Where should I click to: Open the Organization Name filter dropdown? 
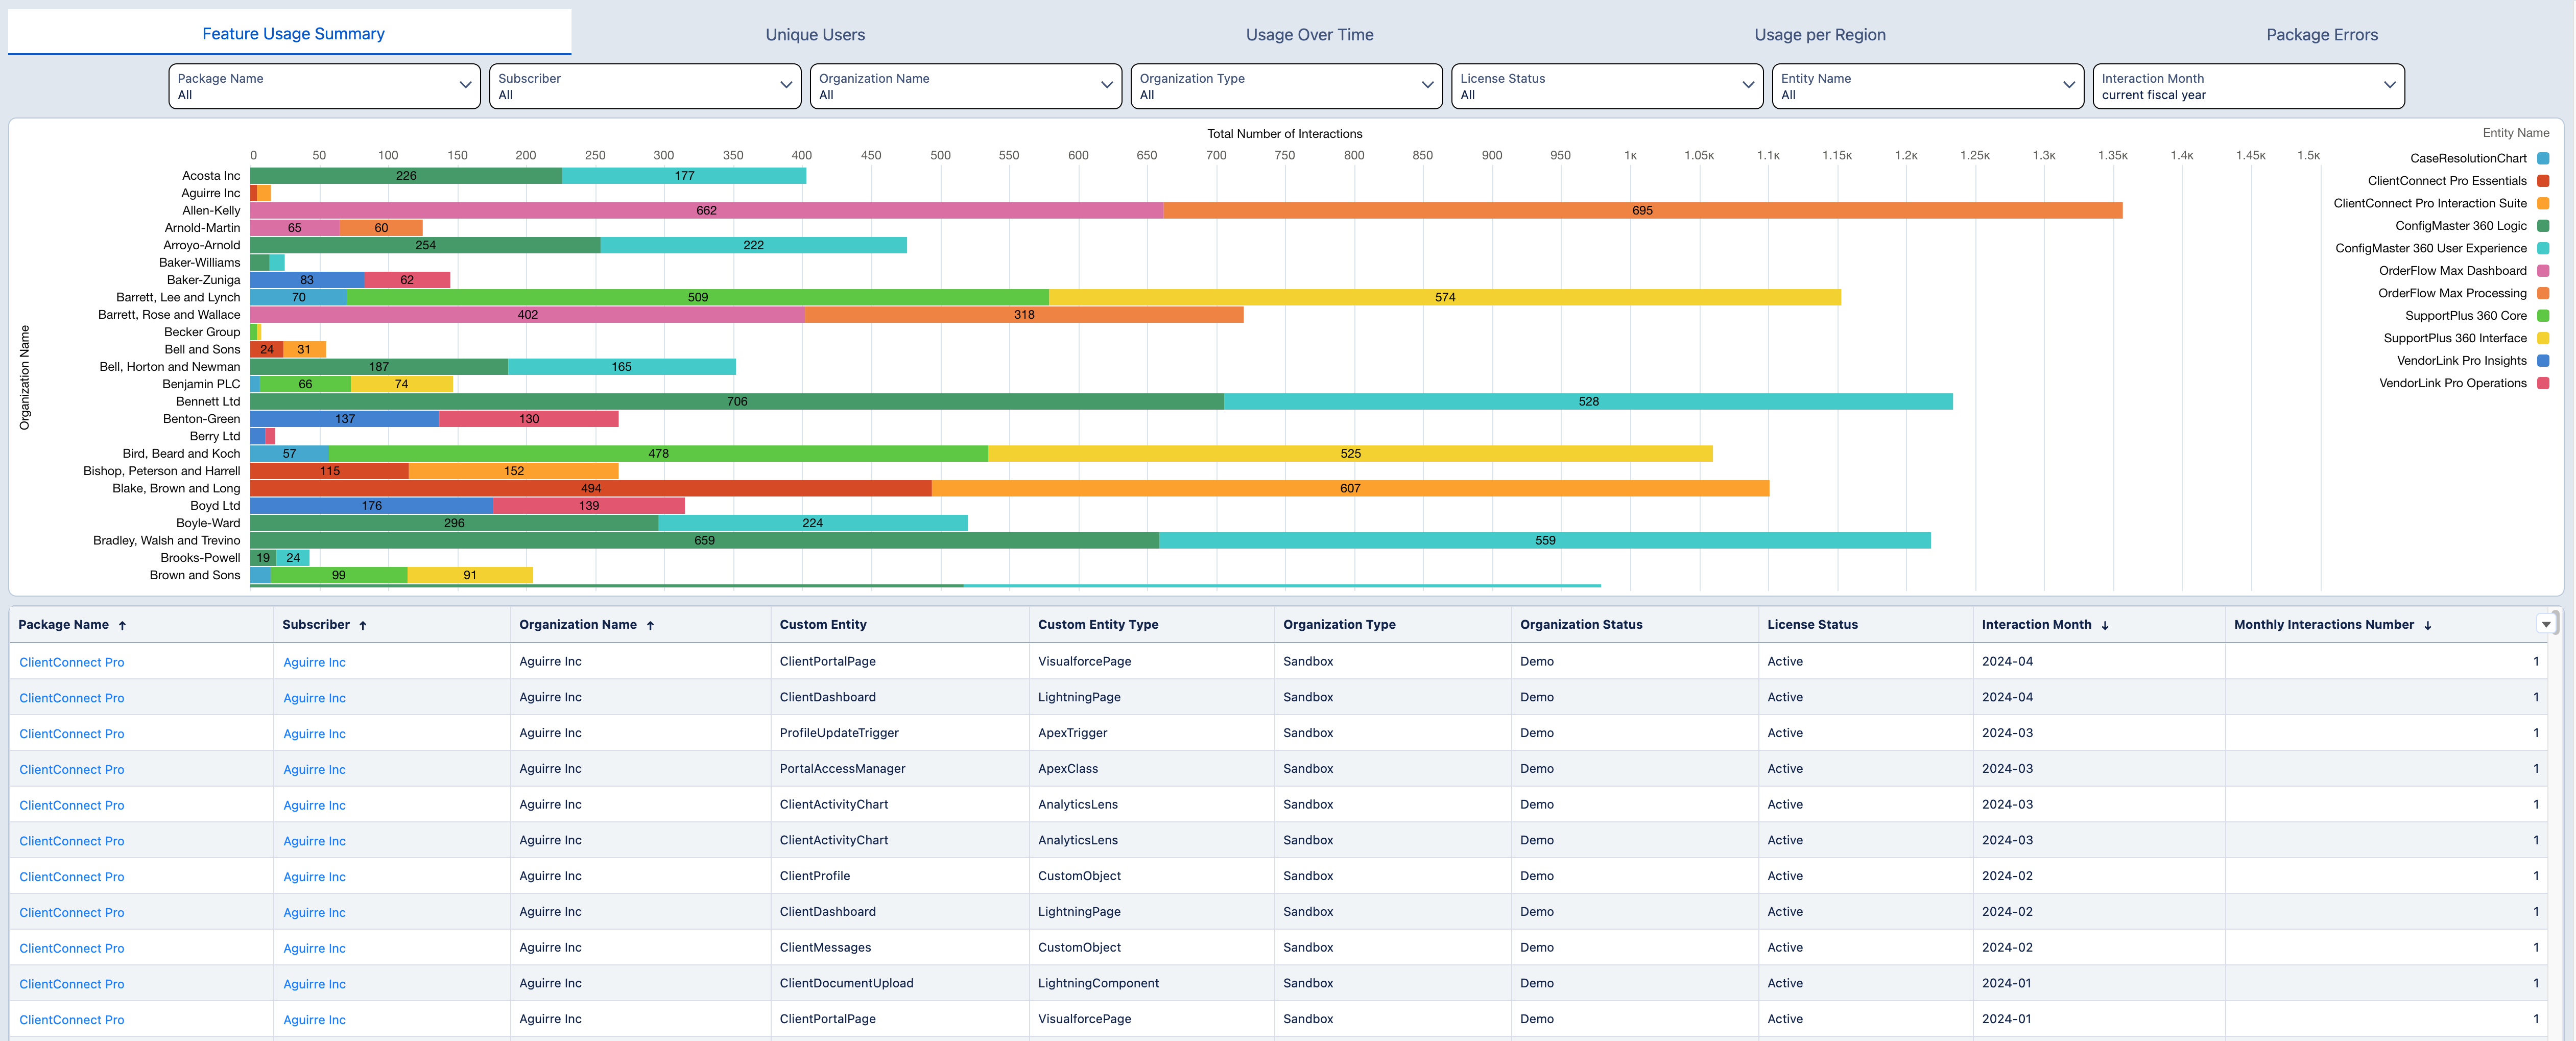pyautogui.click(x=965, y=86)
